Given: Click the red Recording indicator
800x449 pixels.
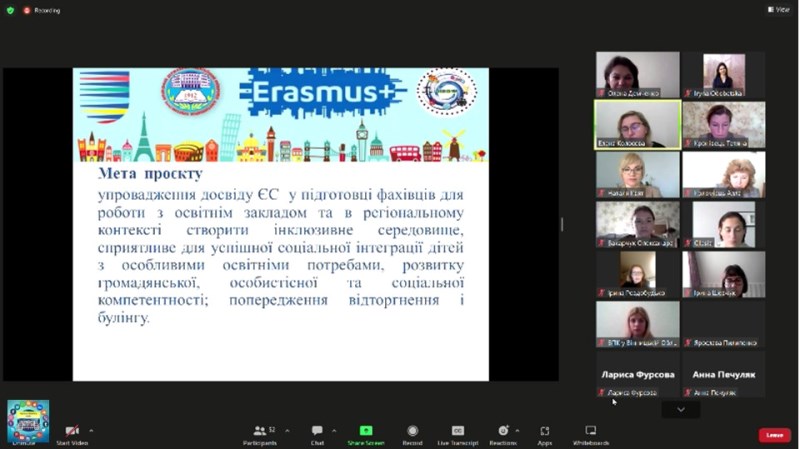Looking at the screenshot, I should [42, 10].
